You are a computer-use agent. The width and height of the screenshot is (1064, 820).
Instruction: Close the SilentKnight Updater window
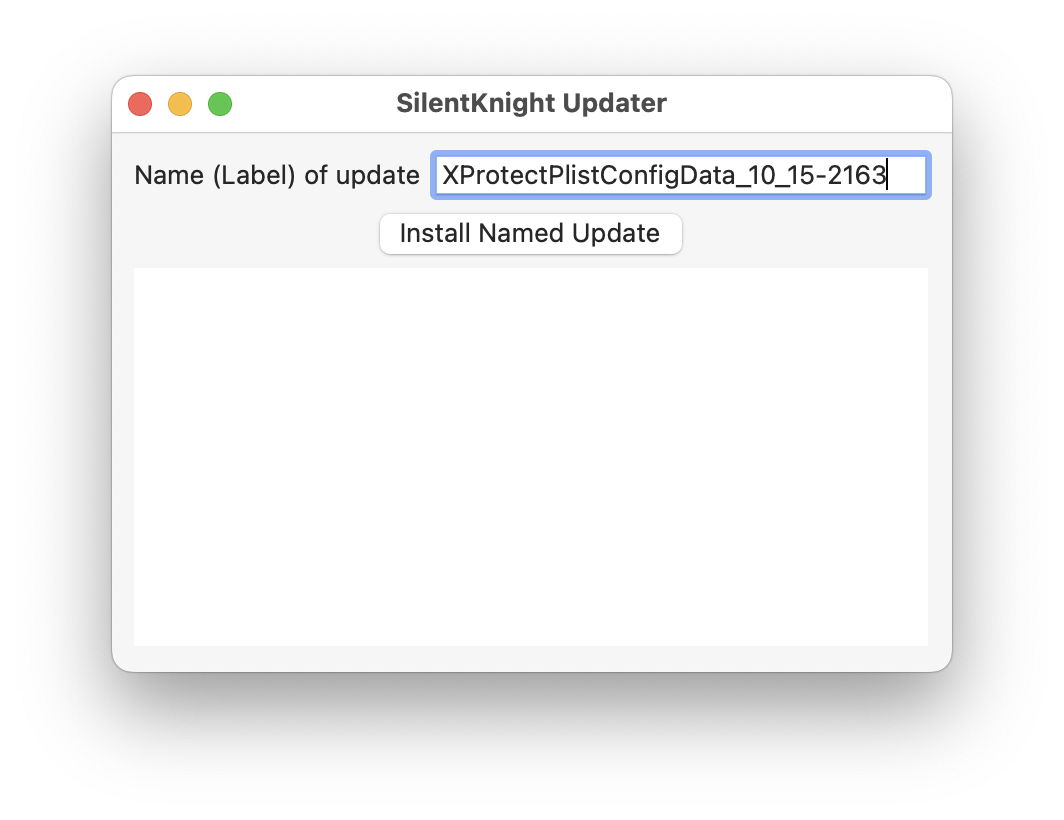coord(140,104)
